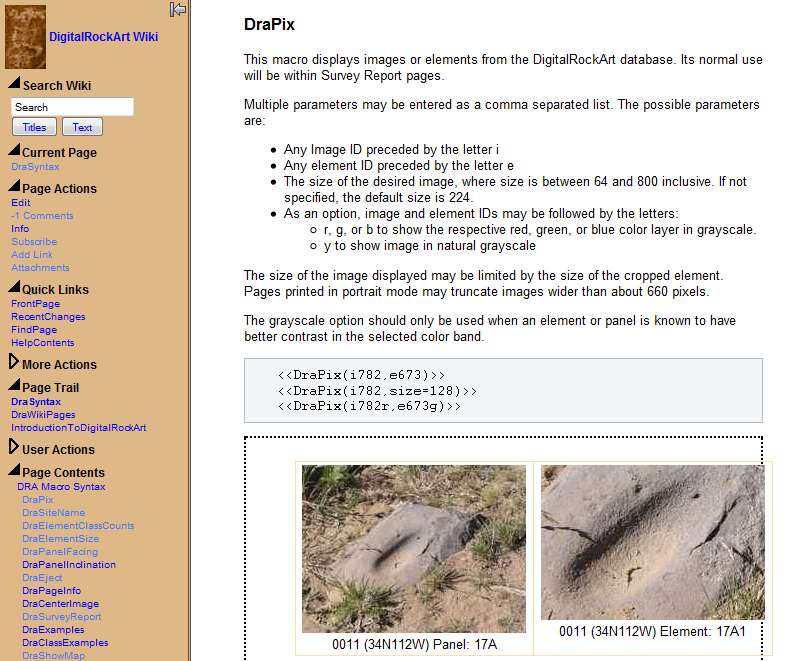Open the Edit page action
This screenshot has width=786, height=661.
click(21, 203)
